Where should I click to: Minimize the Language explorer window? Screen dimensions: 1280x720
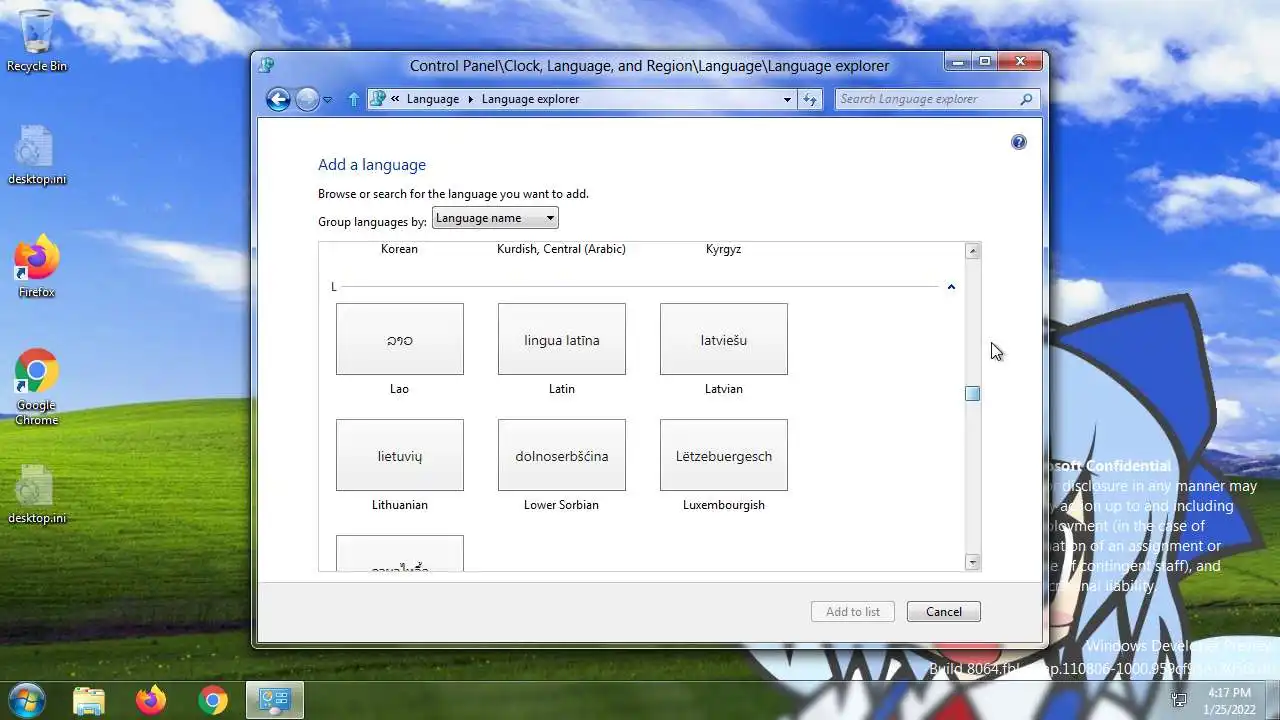pos(958,62)
